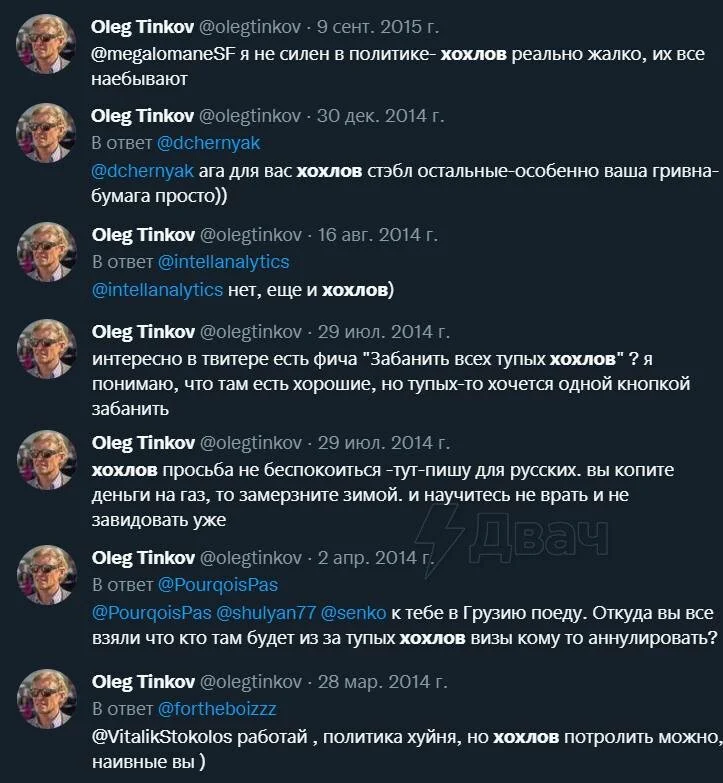Image resolution: width=723 pixels, height=783 pixels.
Task: Open the 2 апр. 2014 г. timestamp
Action: click(x=375, y=558)
